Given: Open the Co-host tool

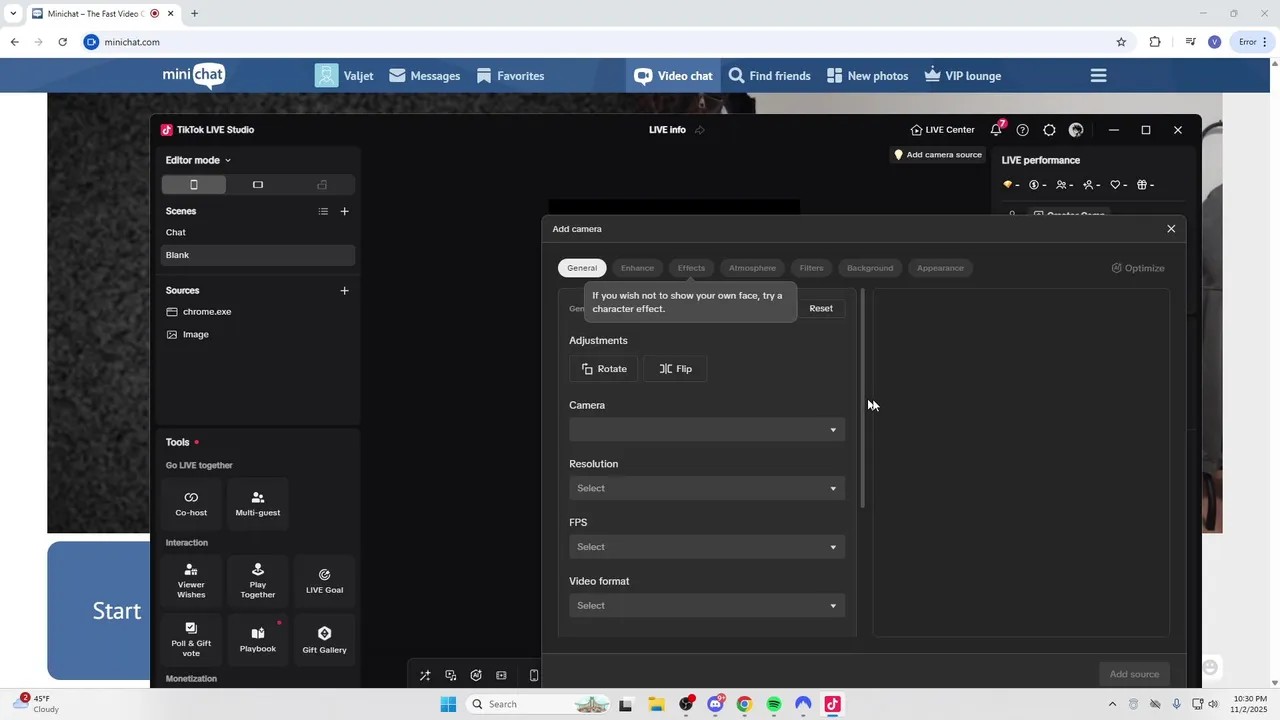Looking at the screenshot, I should 191,504.
